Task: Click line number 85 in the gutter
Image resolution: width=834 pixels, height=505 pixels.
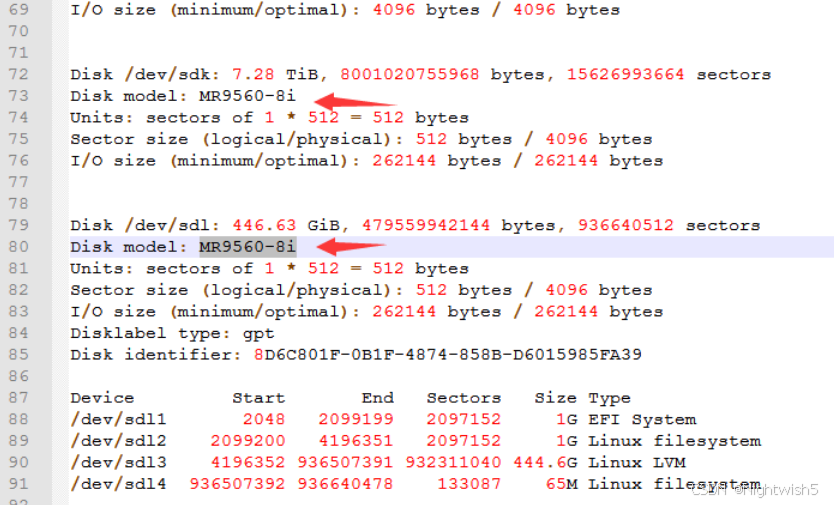Action: 18,355
